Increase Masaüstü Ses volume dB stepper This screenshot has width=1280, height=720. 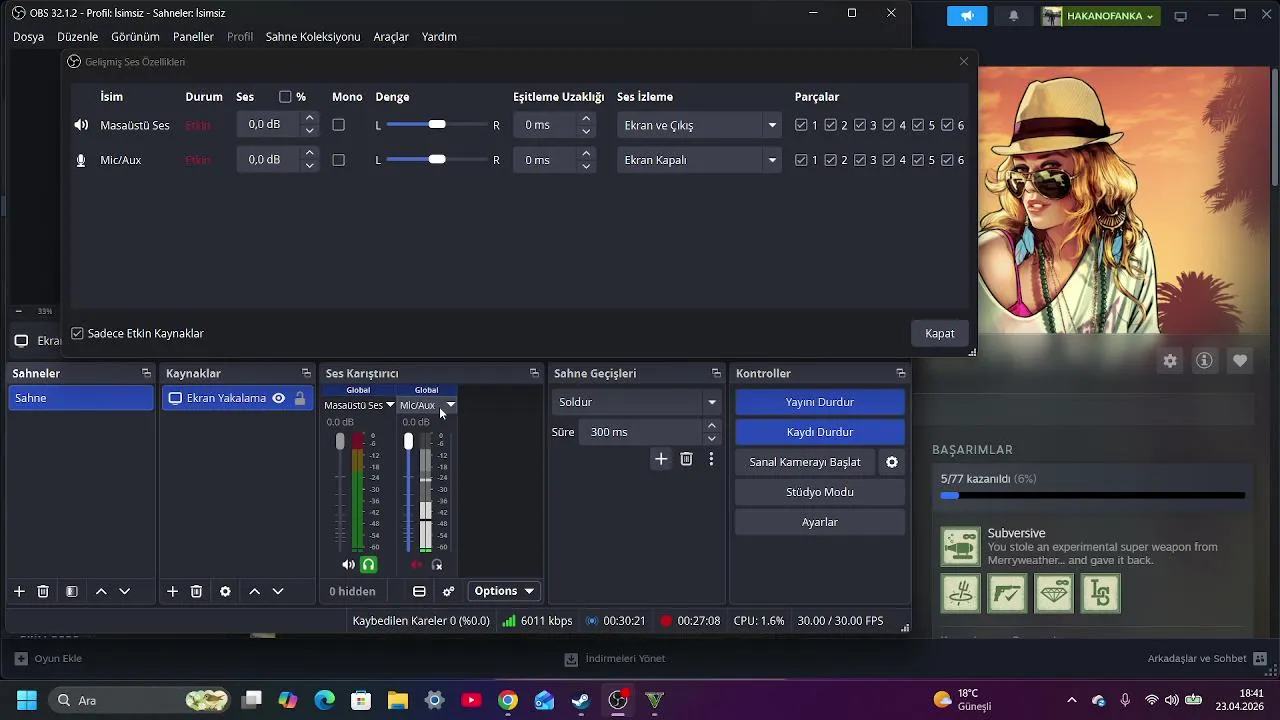coord(310,118)
